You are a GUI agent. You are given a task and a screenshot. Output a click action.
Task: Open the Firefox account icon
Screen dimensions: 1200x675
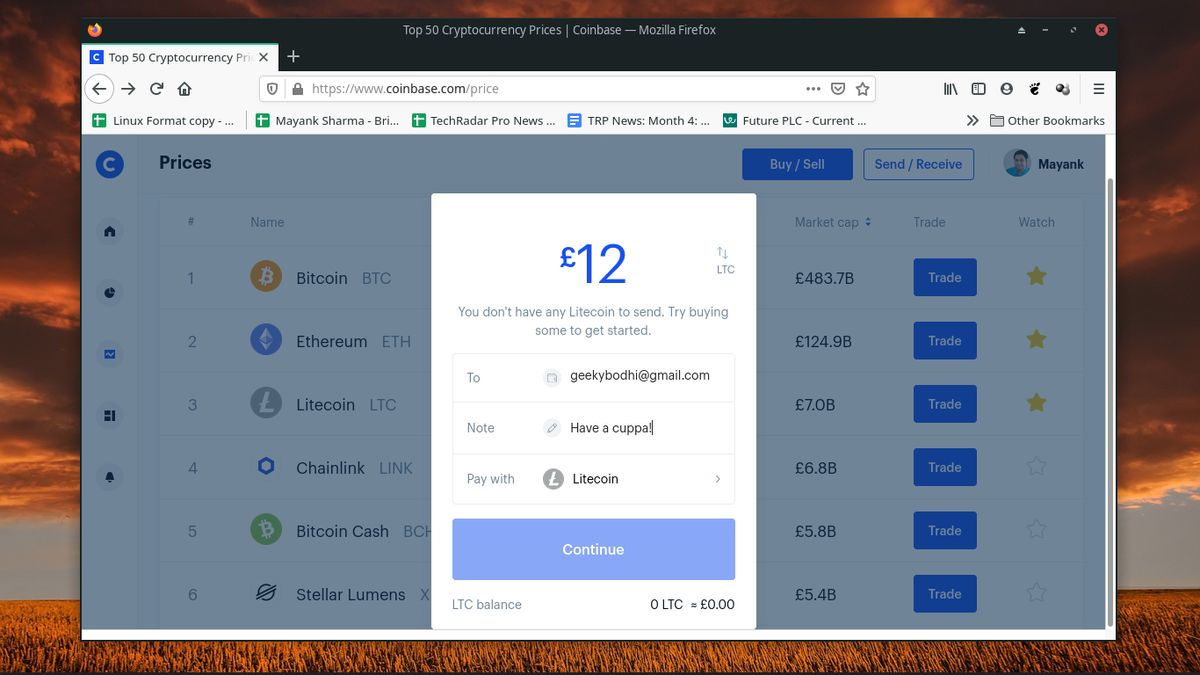click(1006, 88)
